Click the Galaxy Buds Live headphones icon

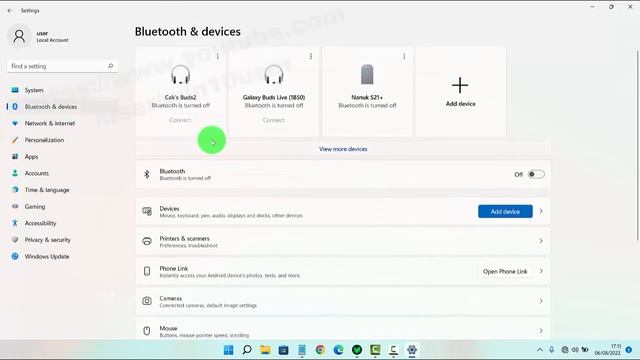(x=273, y=75)
